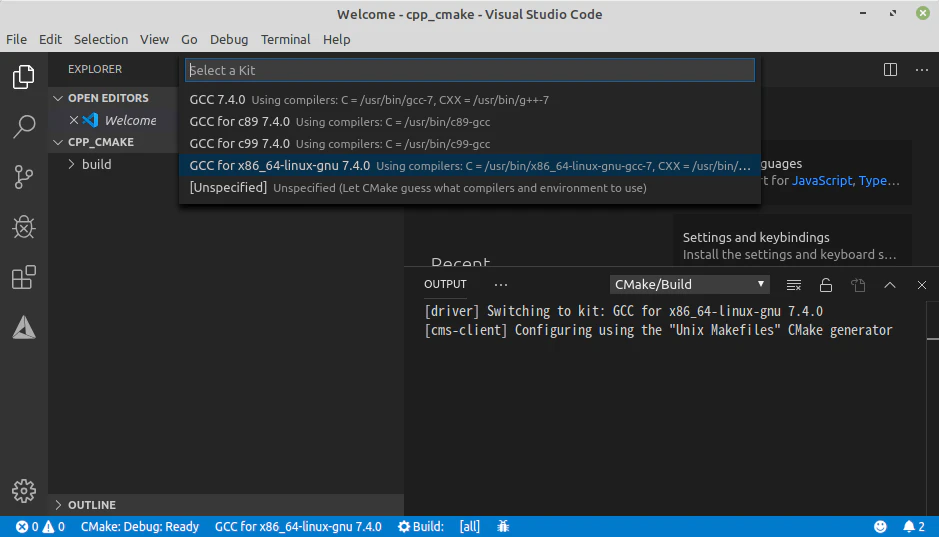Toggle output scroll lock icon

pyautogui.click(x=826, y=285)
